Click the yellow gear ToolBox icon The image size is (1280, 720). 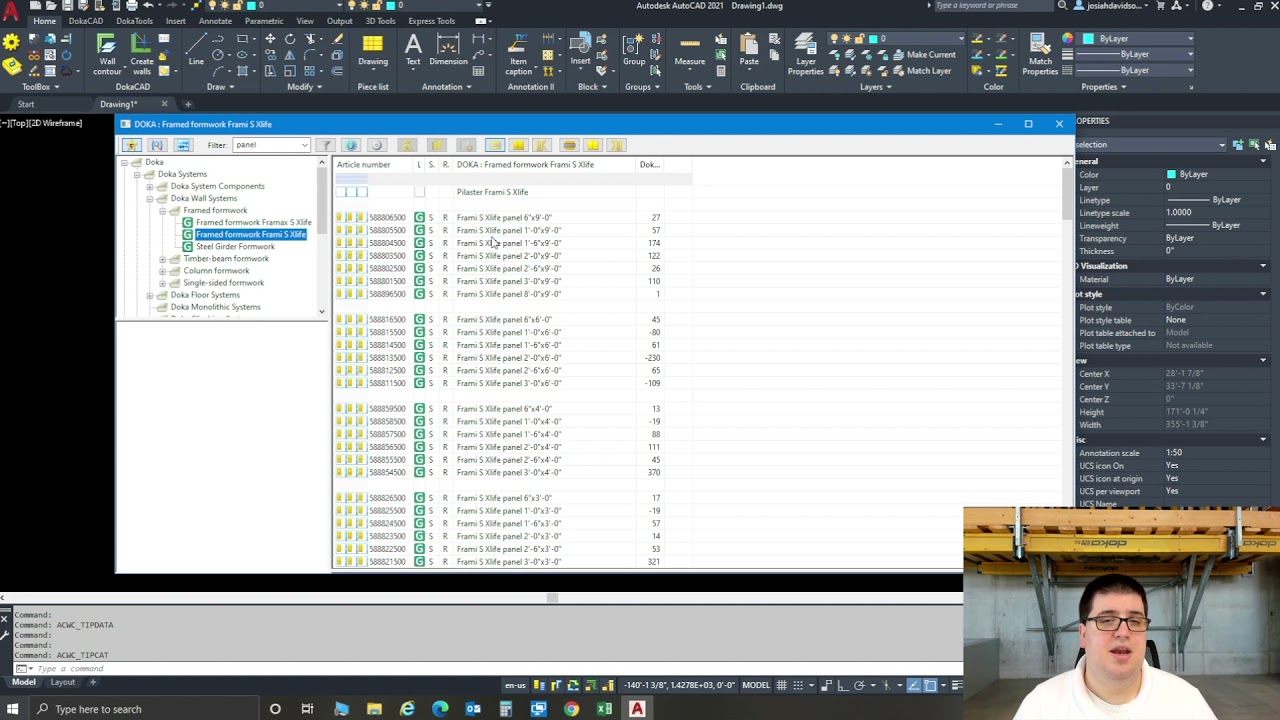pos(11,43)
